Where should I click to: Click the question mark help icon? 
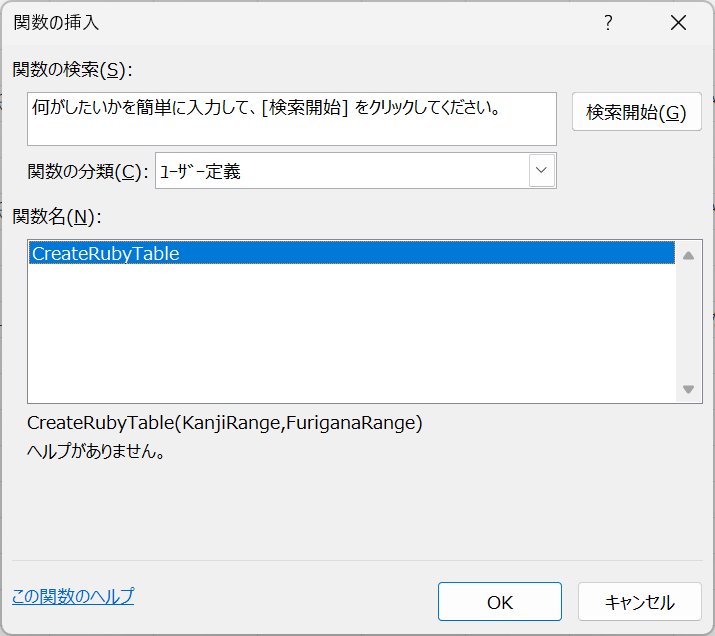pyautogui.click(x=608, y=22)
